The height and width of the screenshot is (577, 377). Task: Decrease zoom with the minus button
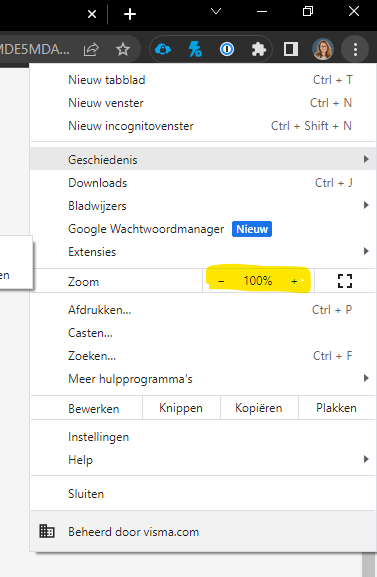[221, 282]
